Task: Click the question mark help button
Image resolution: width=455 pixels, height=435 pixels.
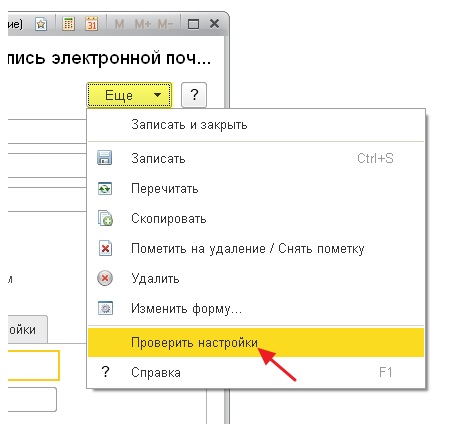Action: (194, 95)
